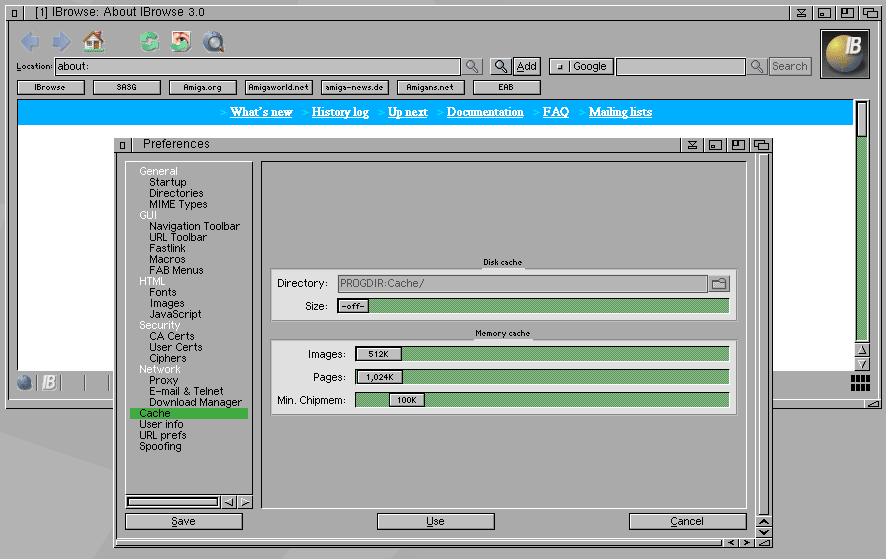Open Download Manager preferences

coord(195,402)
